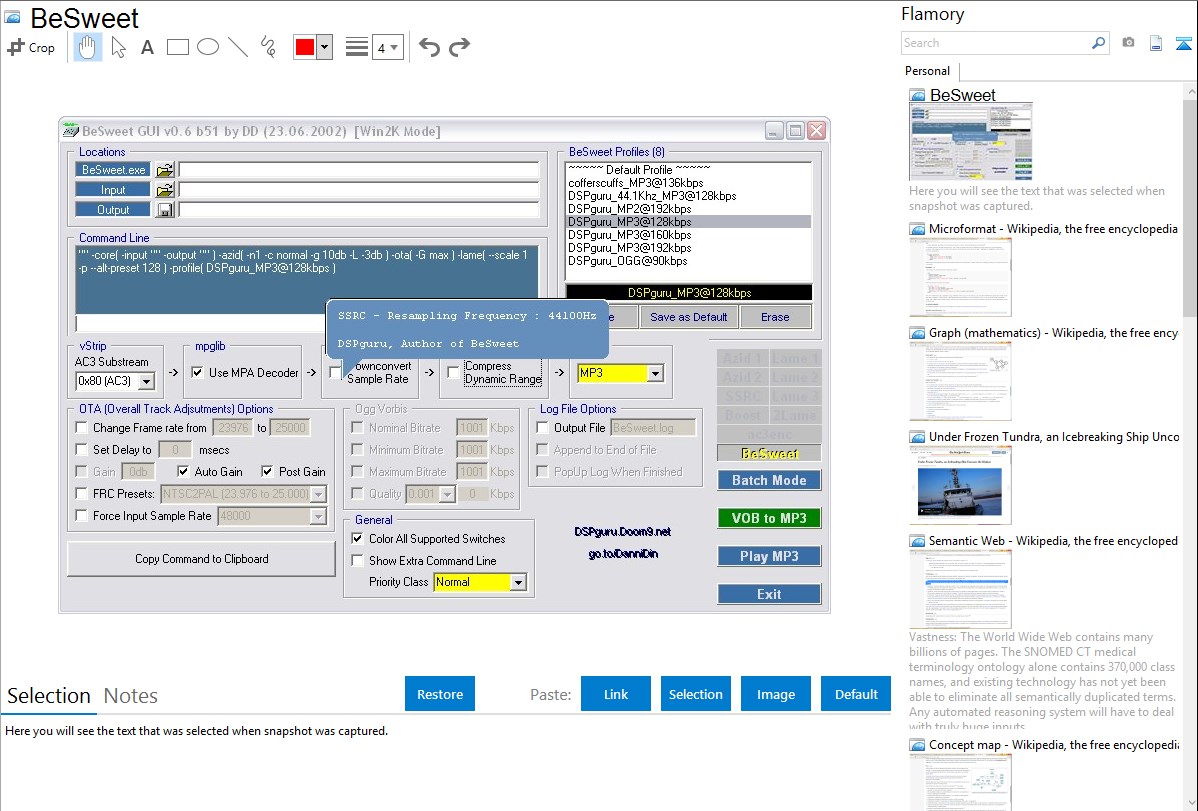
Task: Click the line thickness icon
Action: [x=357, y=47]
